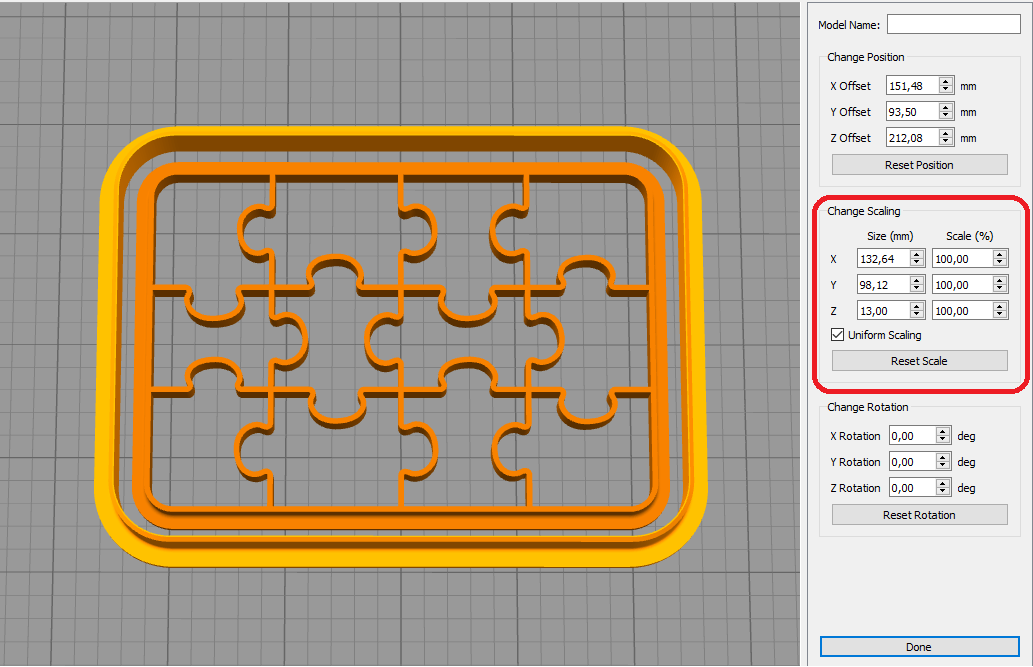The image size is (1033, 667).
Task: Decrease the Y Offset with down arrow
Action: 946,116
